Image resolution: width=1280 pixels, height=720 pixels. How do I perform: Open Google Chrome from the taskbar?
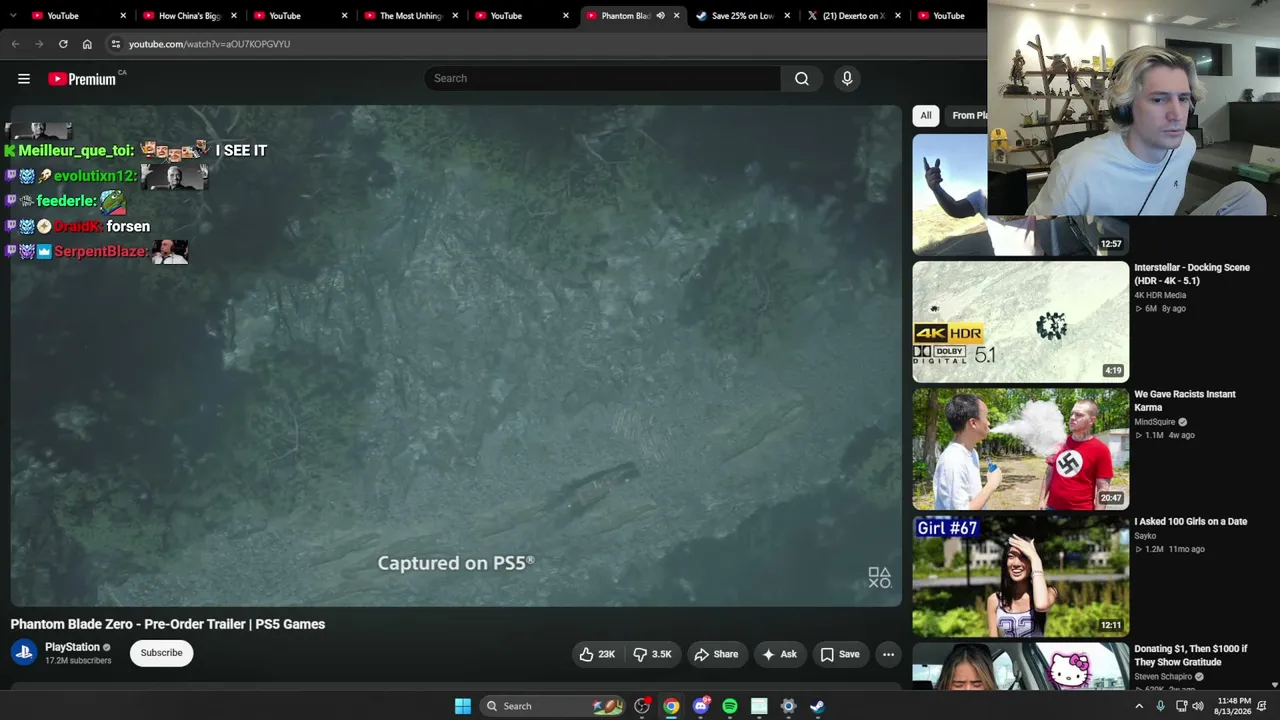[x=671, y=706]
